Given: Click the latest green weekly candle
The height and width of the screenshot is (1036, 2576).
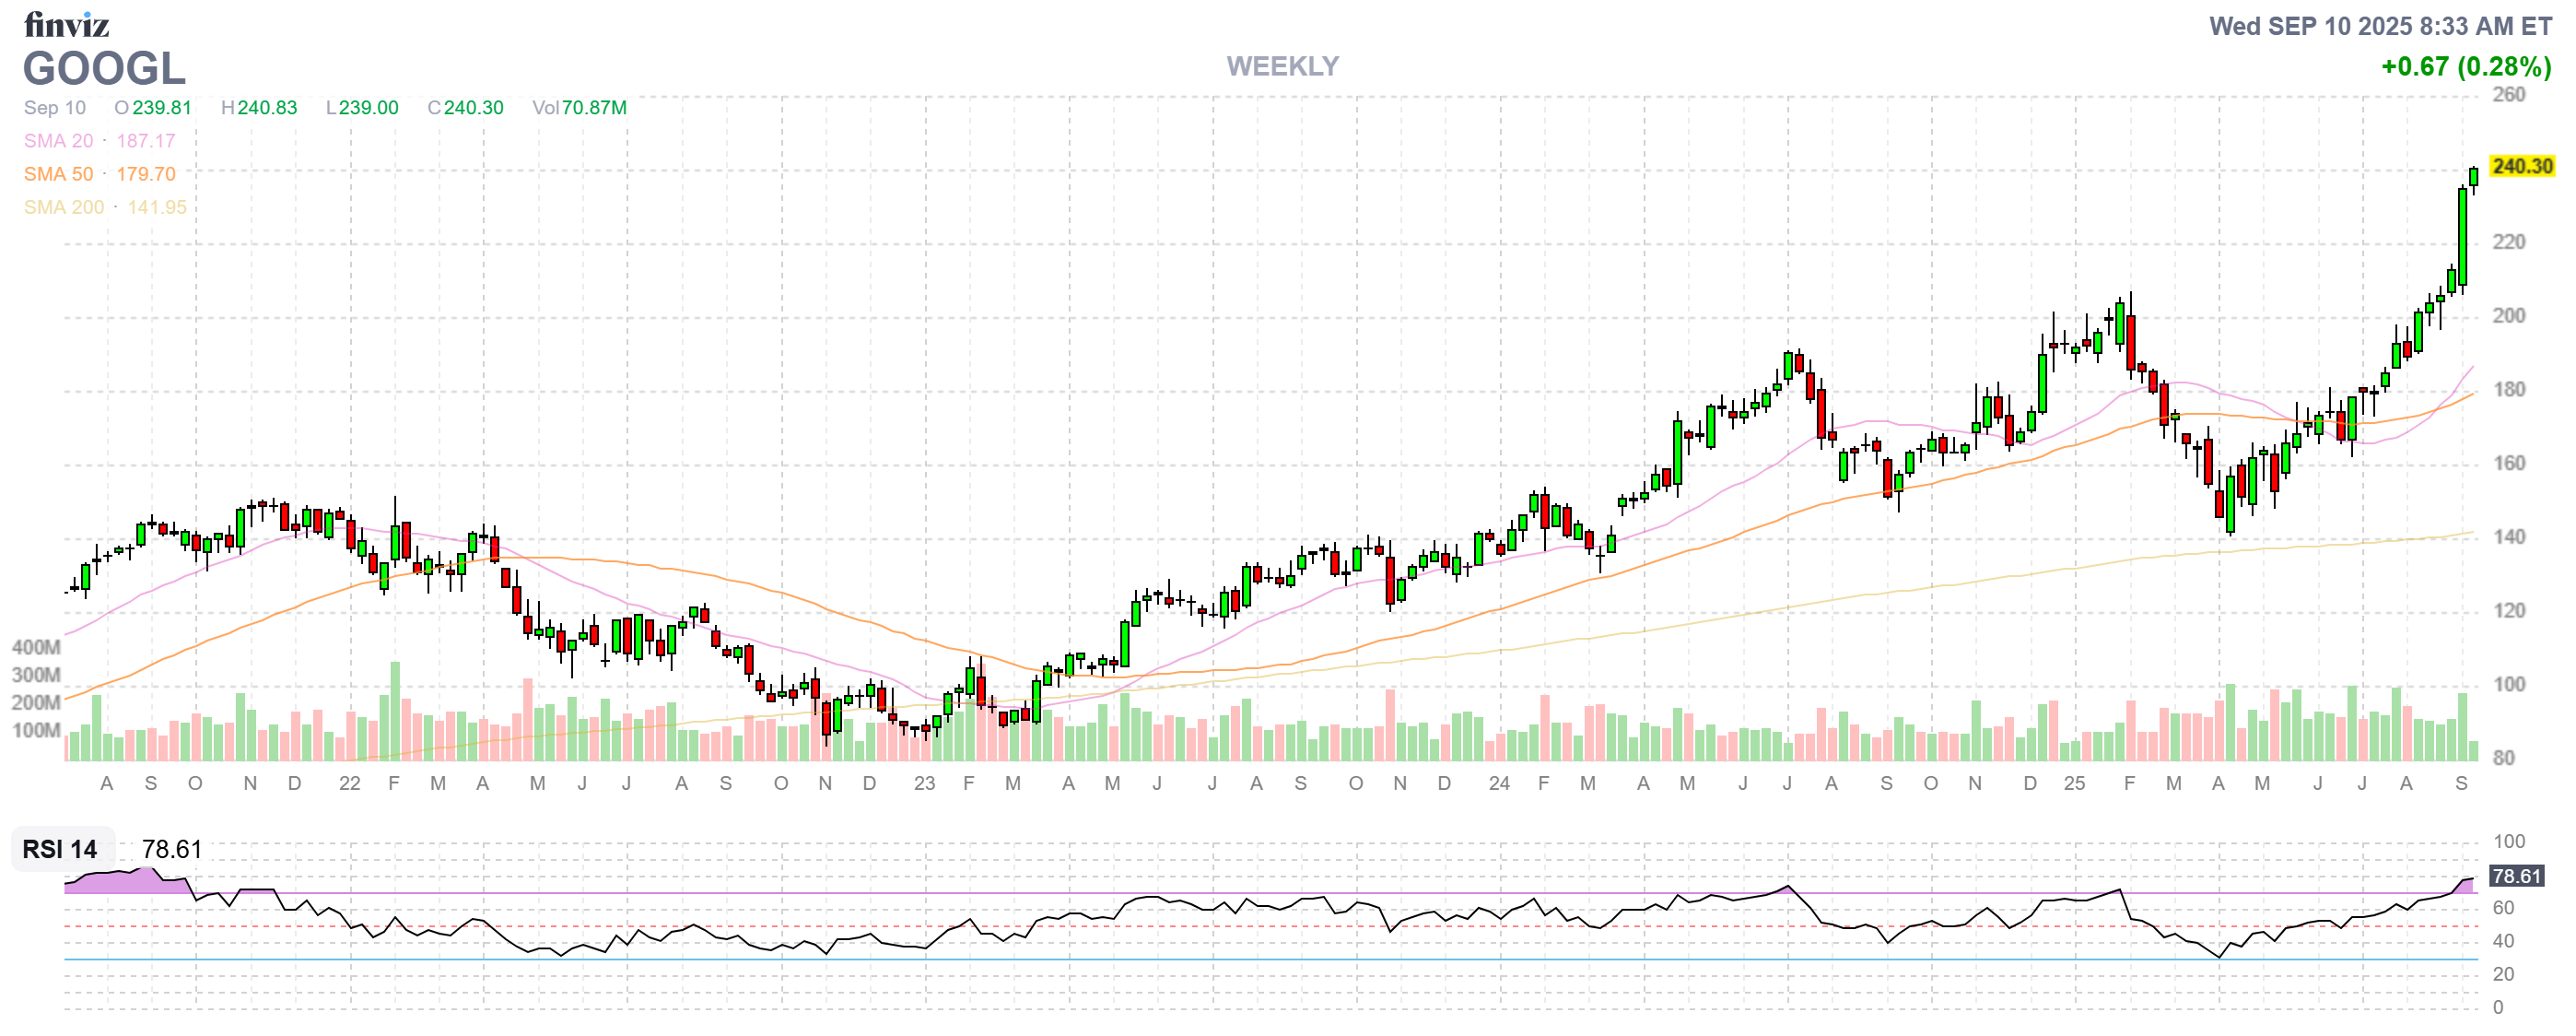Looking at the screenshot, I should [2473, 177].
